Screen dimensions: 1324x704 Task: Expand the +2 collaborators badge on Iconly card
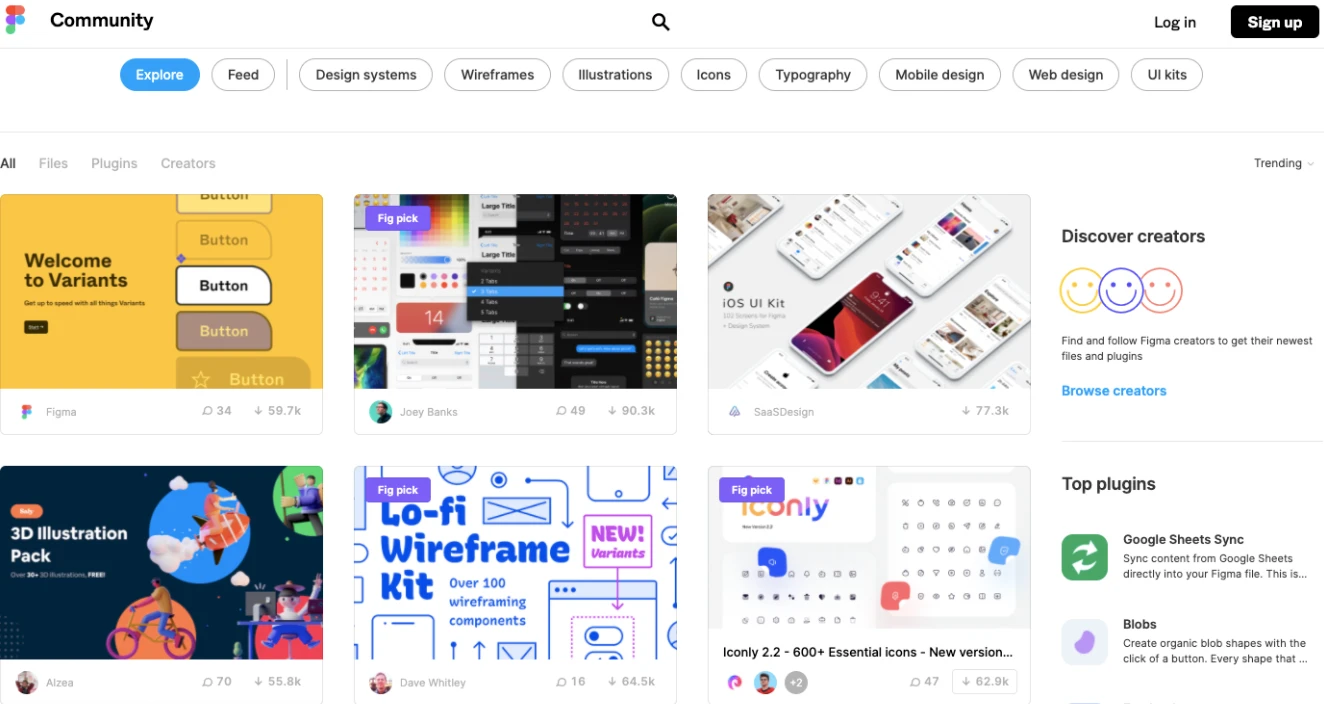(794, 682)
